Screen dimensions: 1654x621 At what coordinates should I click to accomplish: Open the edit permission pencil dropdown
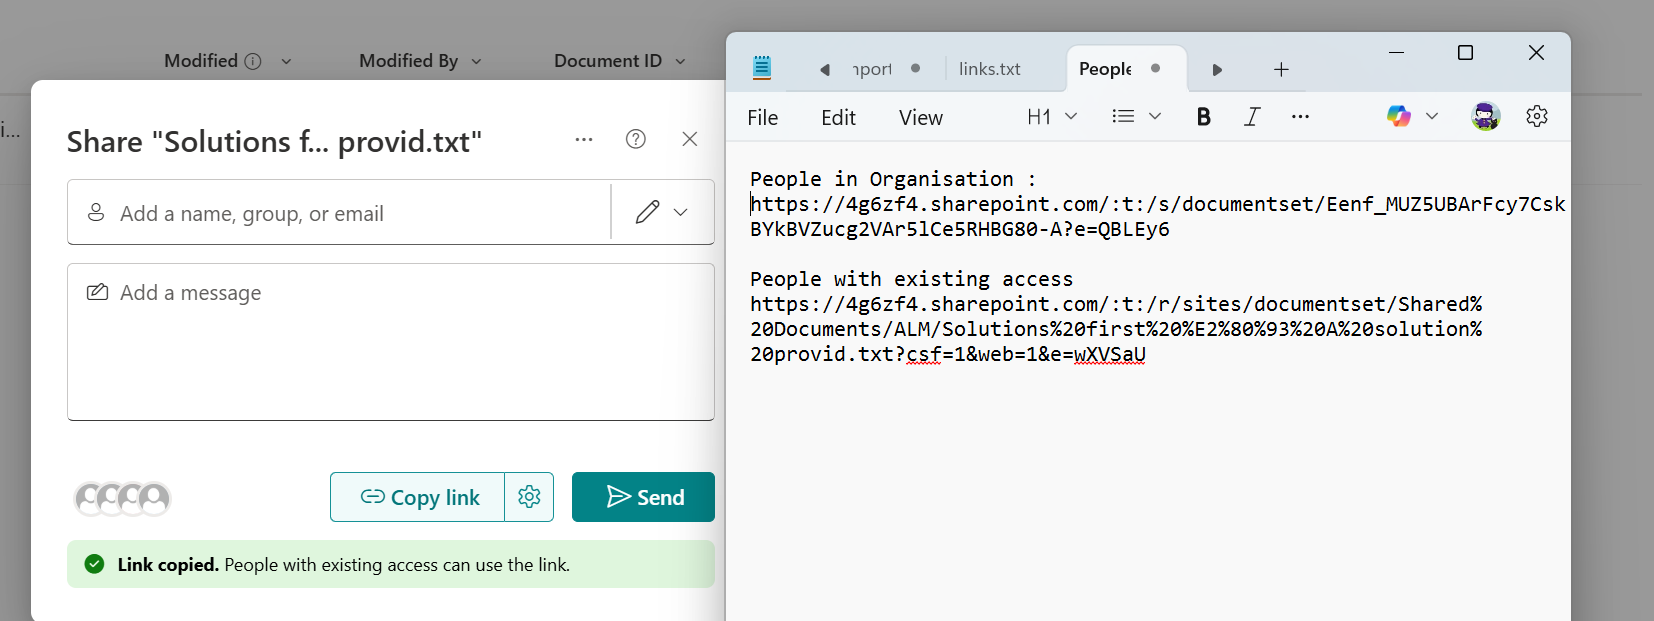(662, 212)
